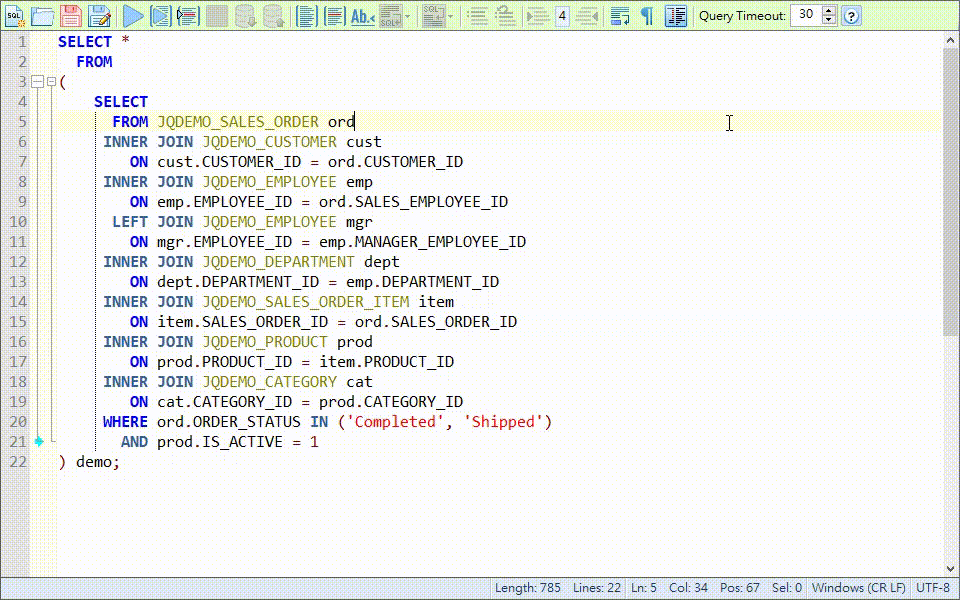Decrease Query Timeout with the down arrow
The height and width of the screenshot is (600, 960).
(829, 20)
